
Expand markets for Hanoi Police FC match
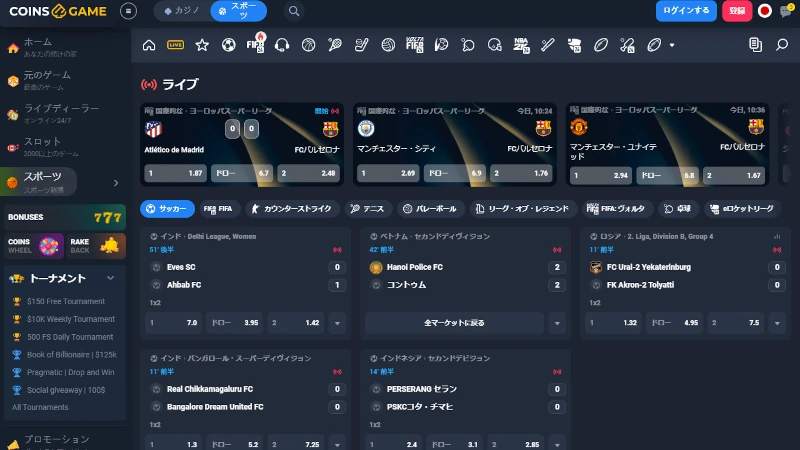point(557,323)
